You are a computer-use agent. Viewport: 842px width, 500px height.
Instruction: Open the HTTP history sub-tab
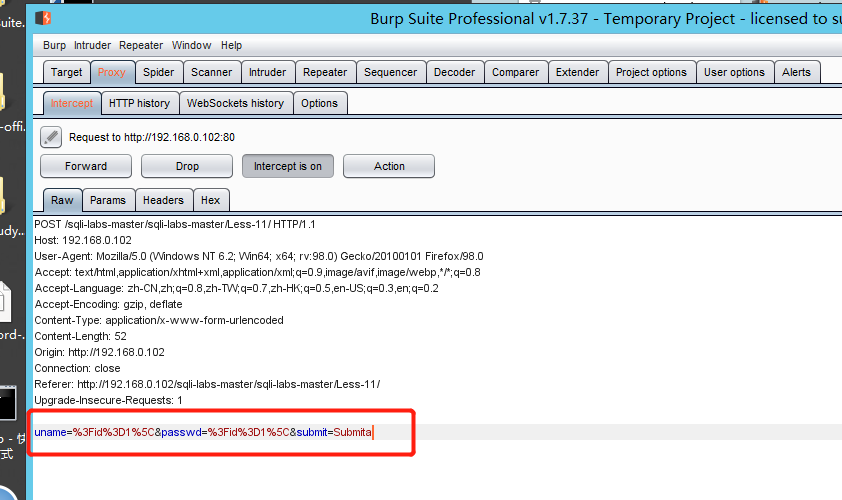(x=140, y=103)
